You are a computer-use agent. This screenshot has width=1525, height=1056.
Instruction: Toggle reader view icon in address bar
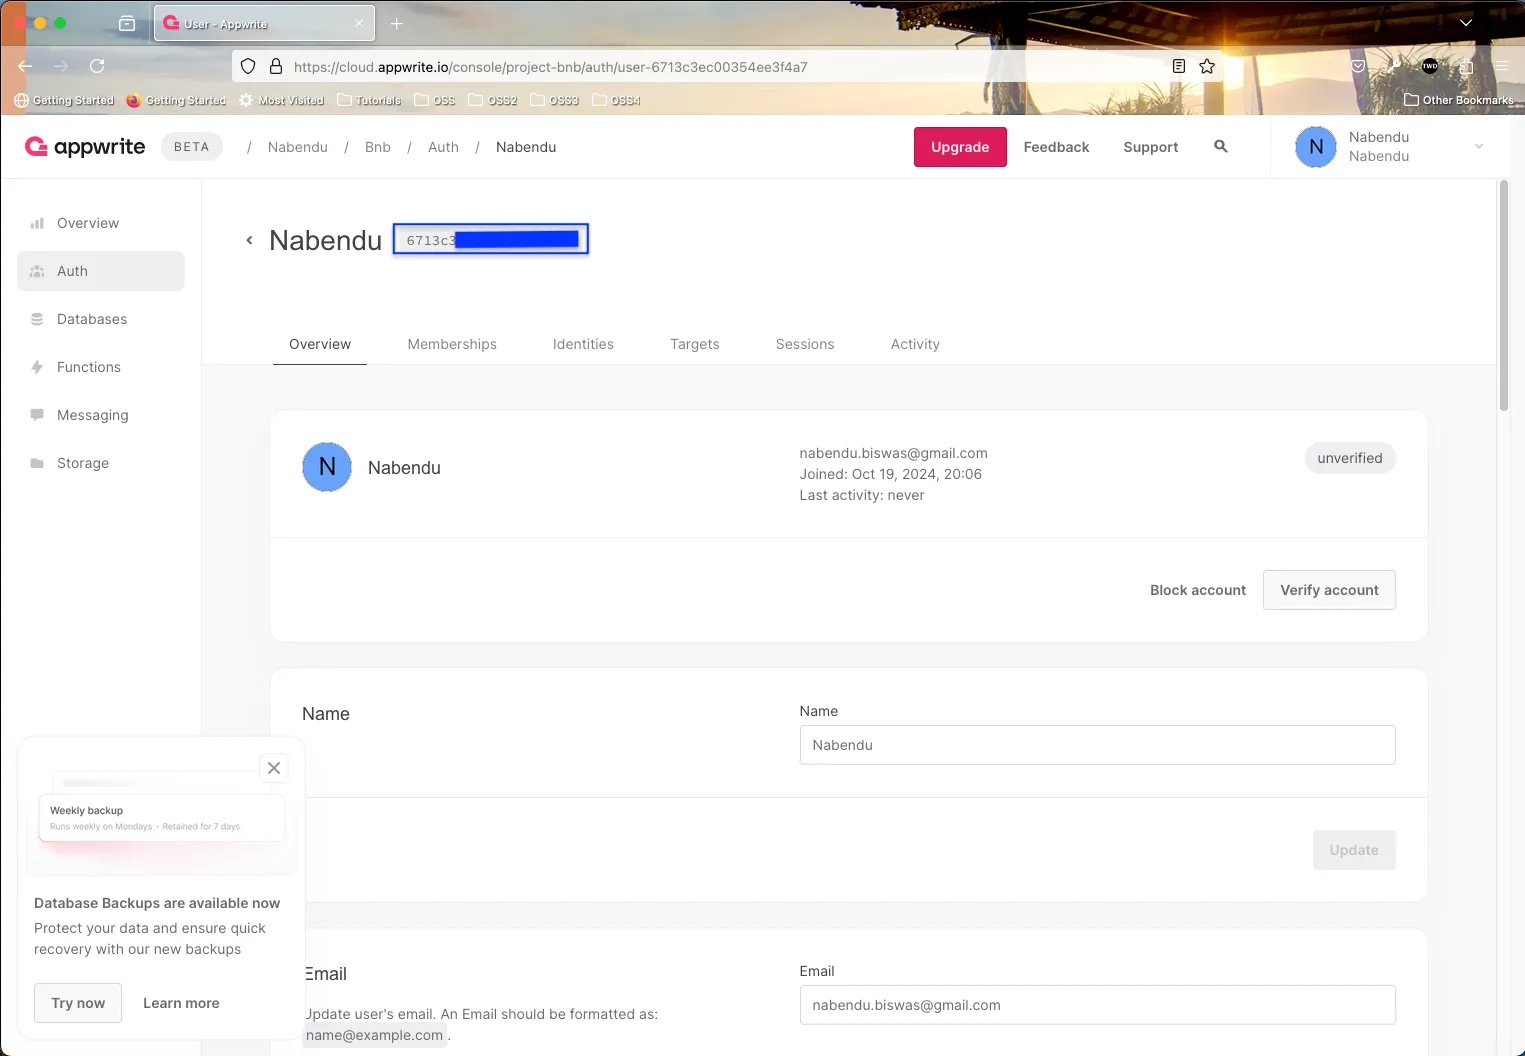(x=1179, y=66)
